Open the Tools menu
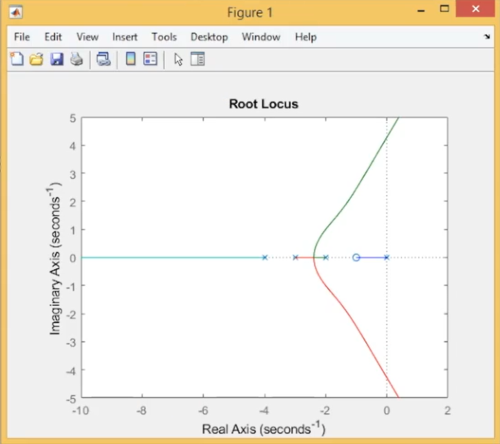Screen dimensions: 500x444 coord(164,37)
